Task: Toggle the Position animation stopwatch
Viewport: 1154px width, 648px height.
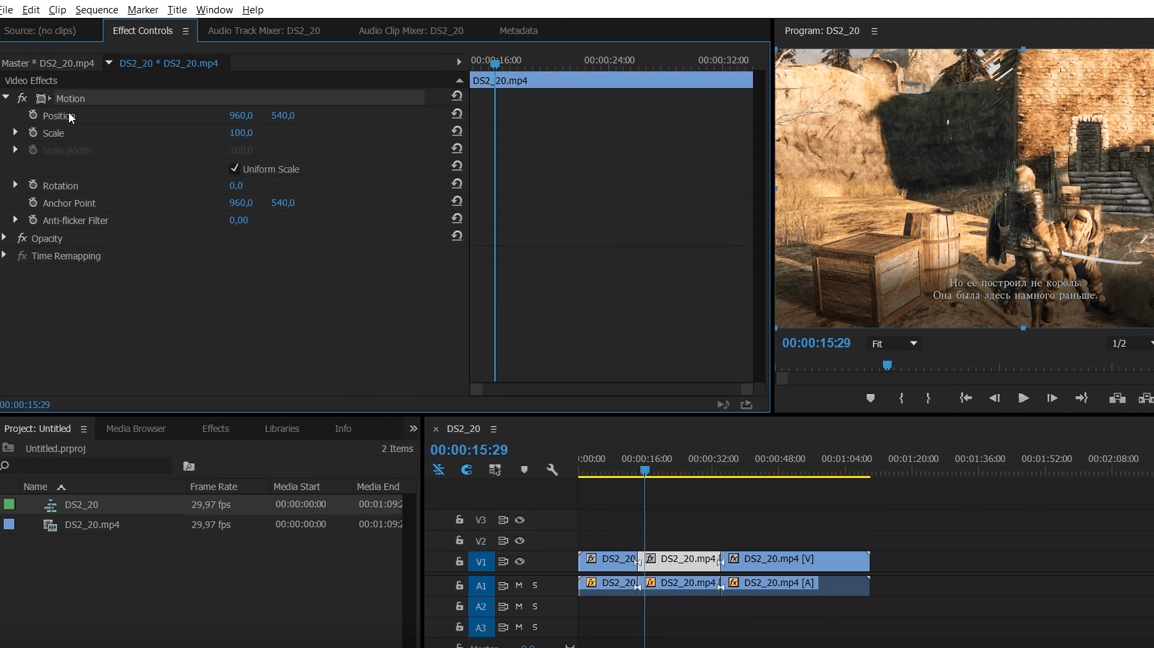Action: click(33, 115)
